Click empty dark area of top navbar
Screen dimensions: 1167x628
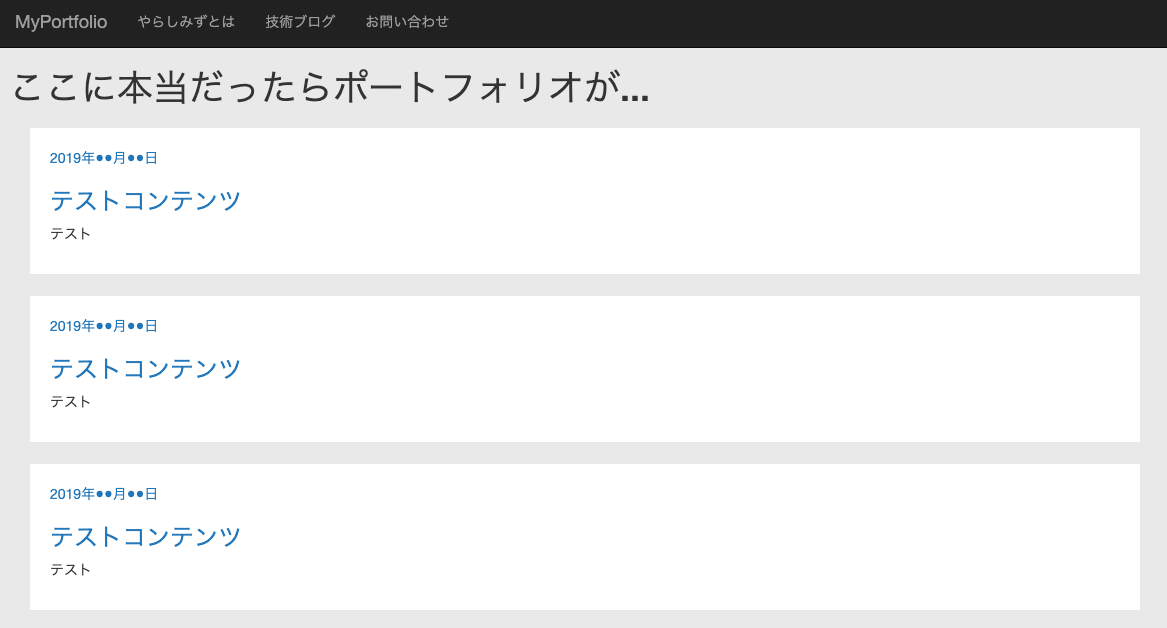(x=800, y=22)
